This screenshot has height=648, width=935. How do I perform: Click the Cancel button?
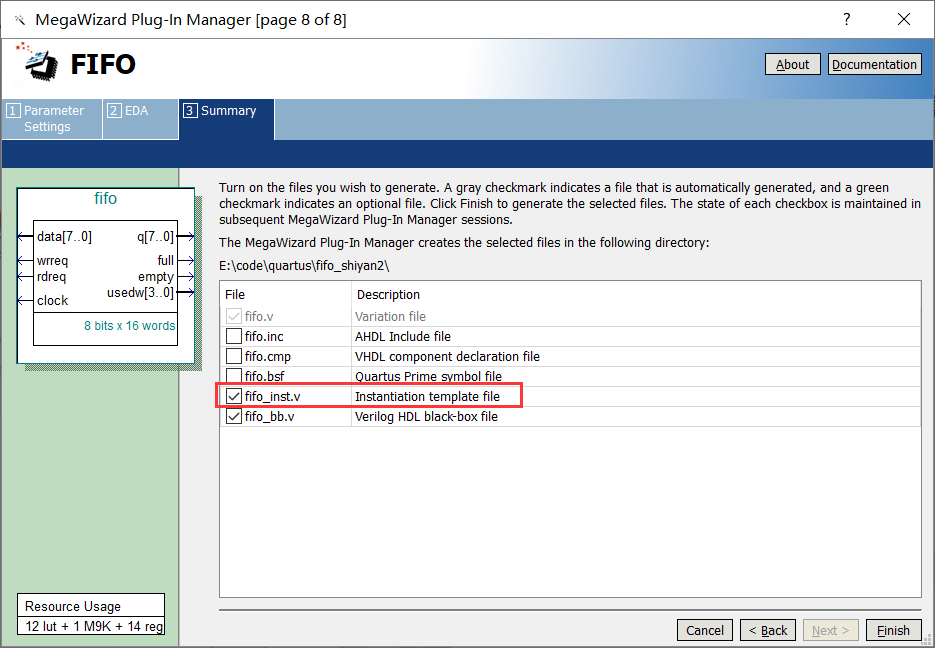tap(705, 630)
